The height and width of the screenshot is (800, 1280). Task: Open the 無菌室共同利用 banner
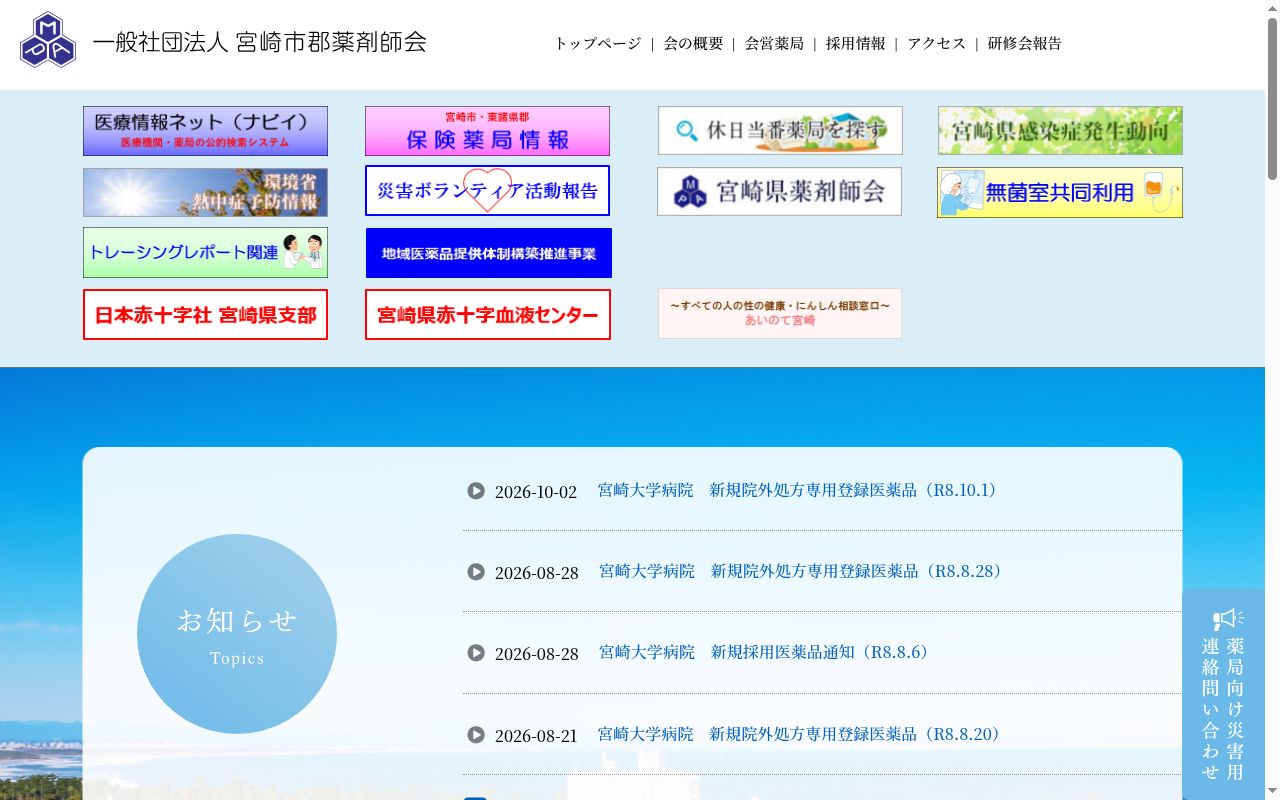[1060, 192]
